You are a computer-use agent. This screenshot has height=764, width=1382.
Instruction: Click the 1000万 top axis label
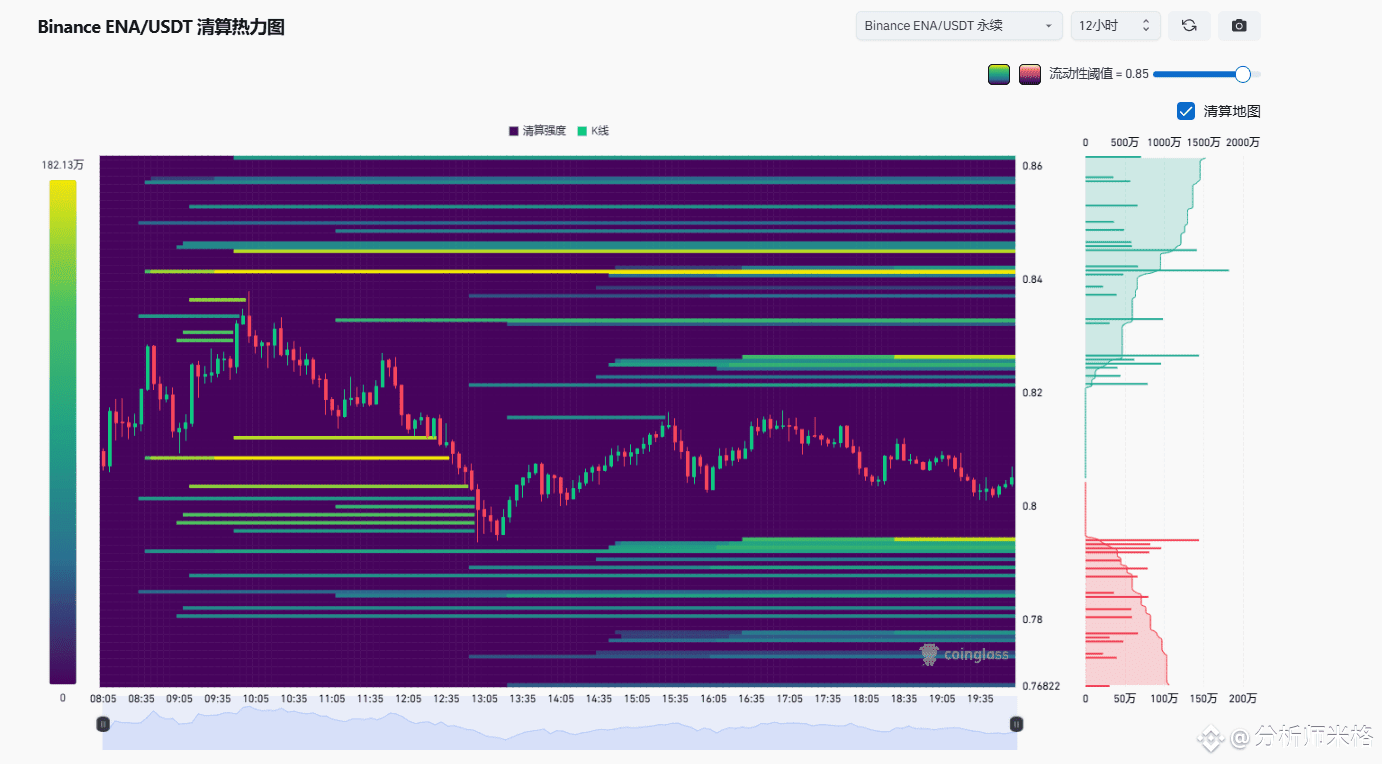(1164, 143)
